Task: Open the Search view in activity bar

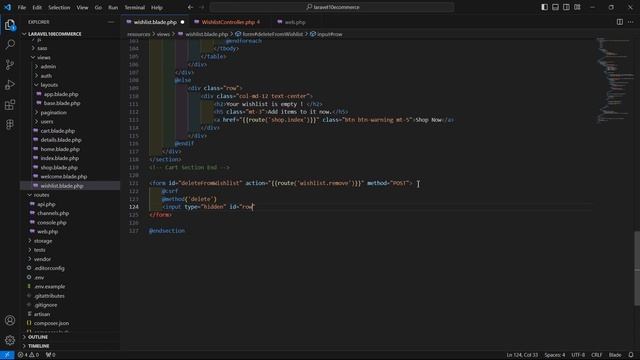Action: [x=10, y=44]
